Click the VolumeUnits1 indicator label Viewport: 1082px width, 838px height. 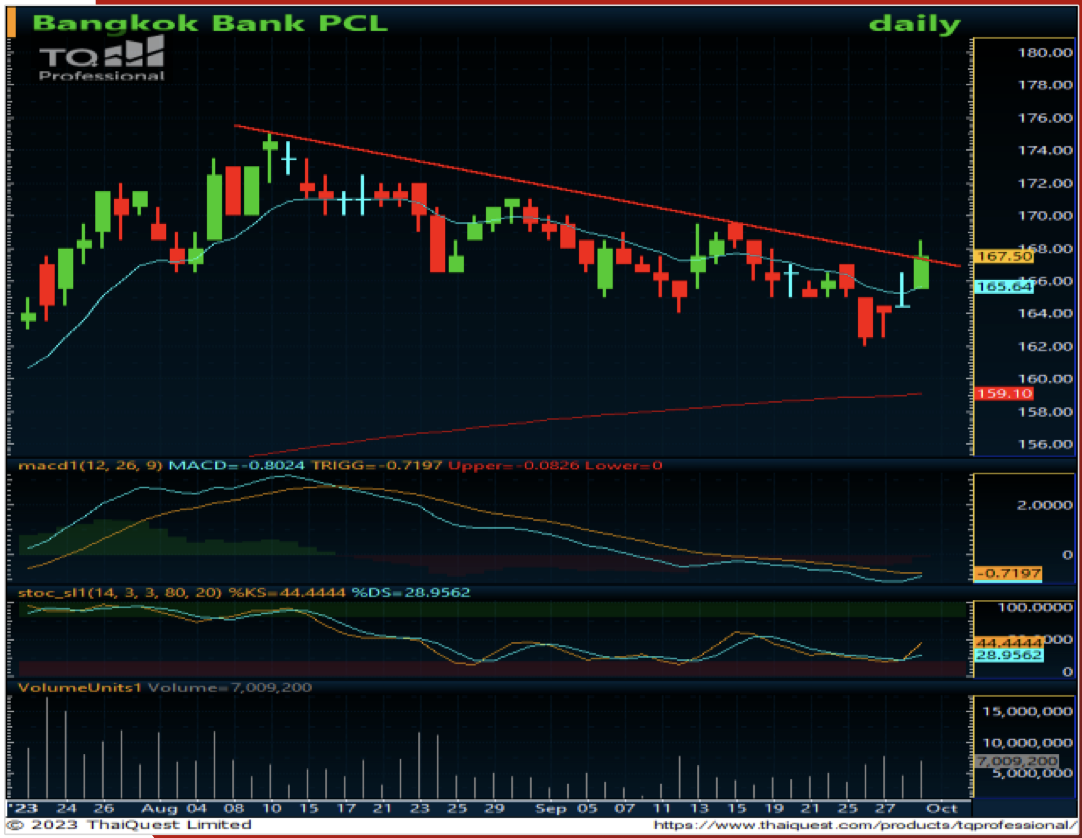[80, 688]
